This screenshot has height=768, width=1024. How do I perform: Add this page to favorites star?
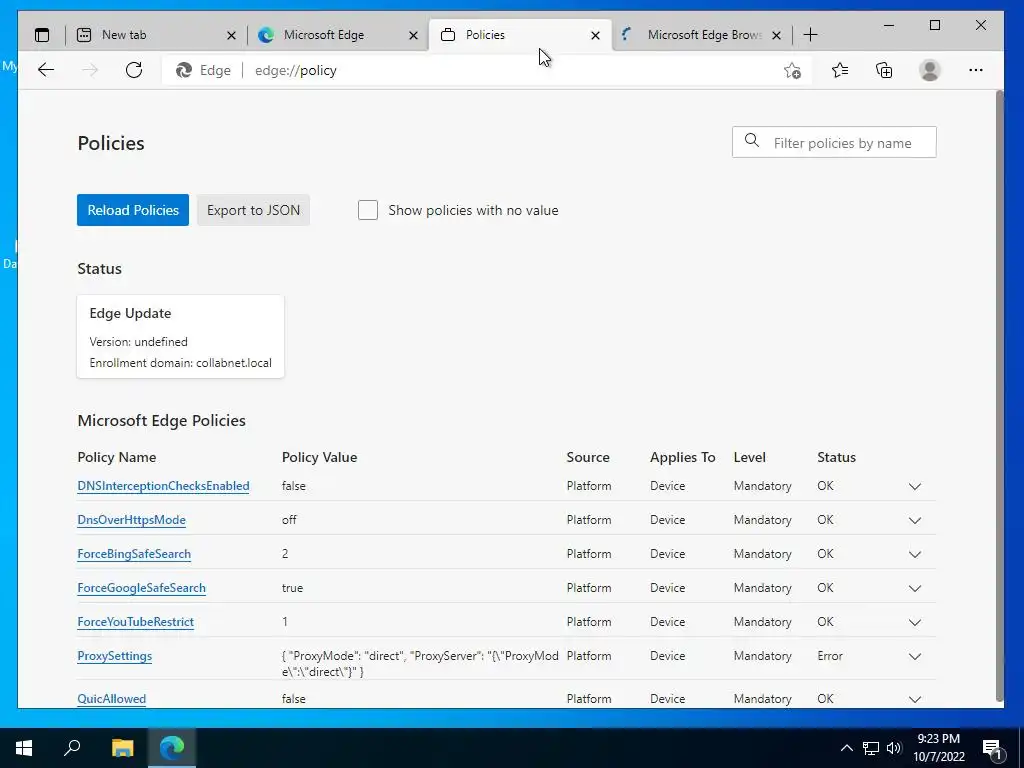792,71
